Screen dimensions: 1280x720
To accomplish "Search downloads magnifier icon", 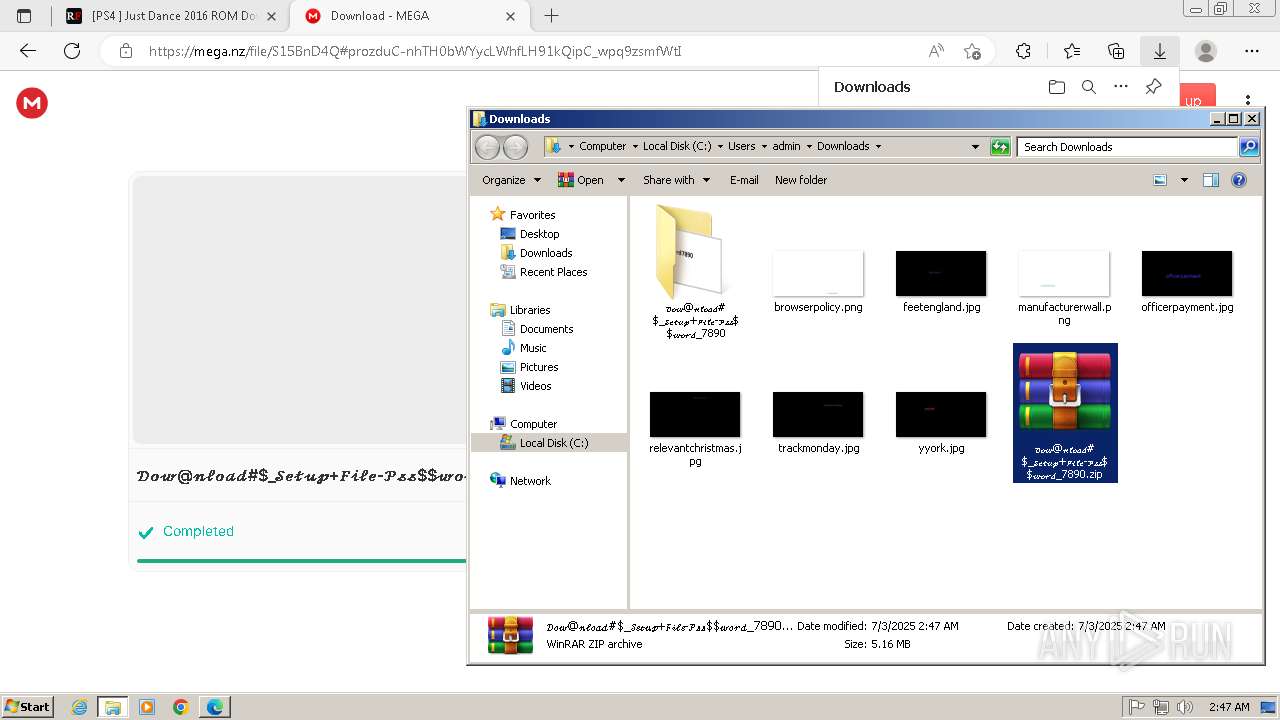I will [x=1089, y=87].
